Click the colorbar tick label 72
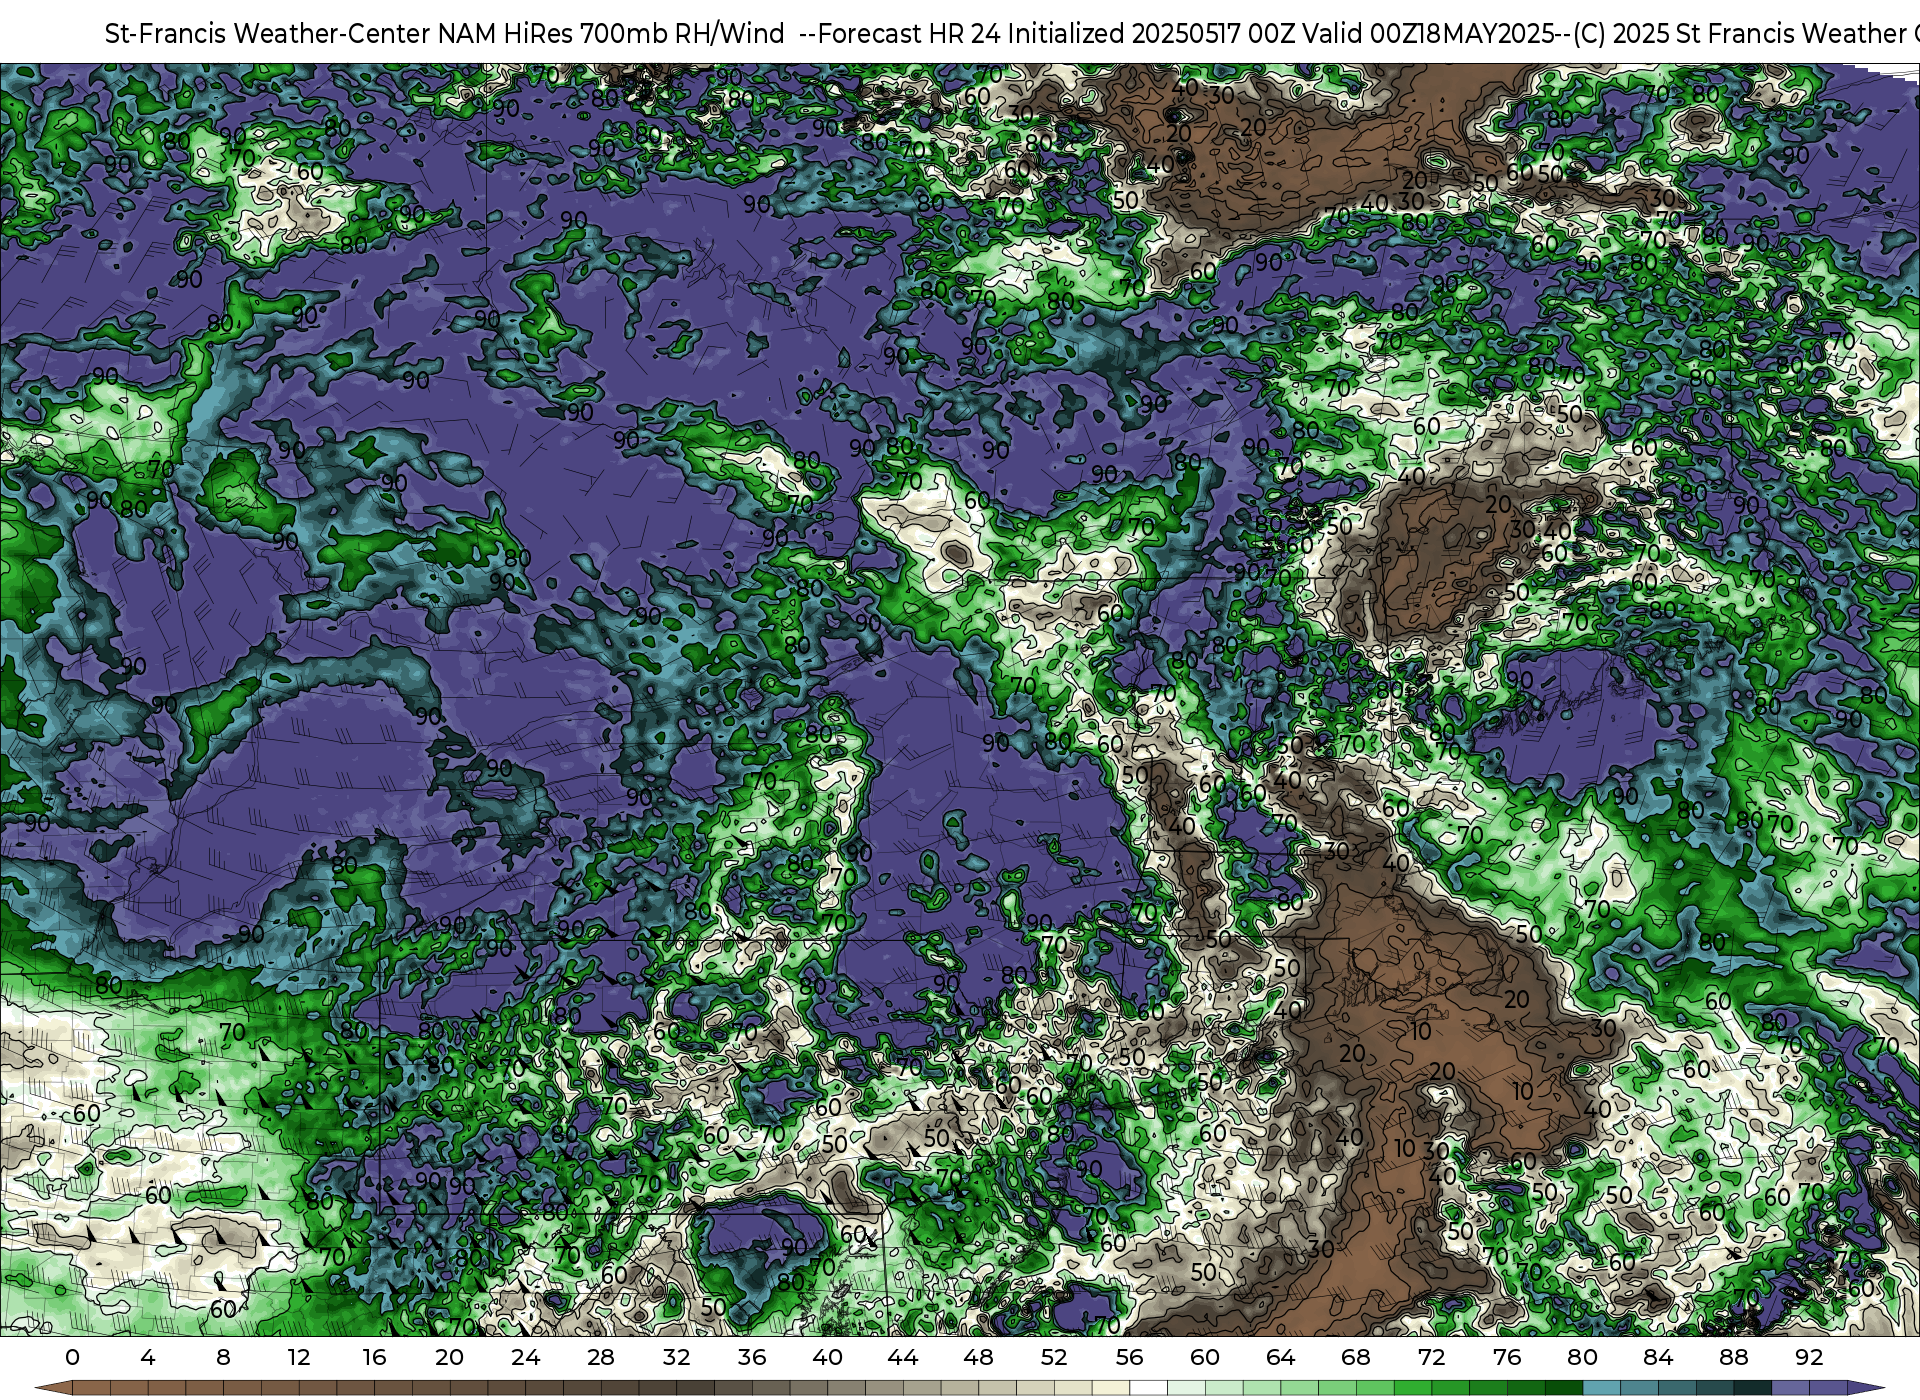This screenshot has height=1400, width=1920. click(1431, 1357)
